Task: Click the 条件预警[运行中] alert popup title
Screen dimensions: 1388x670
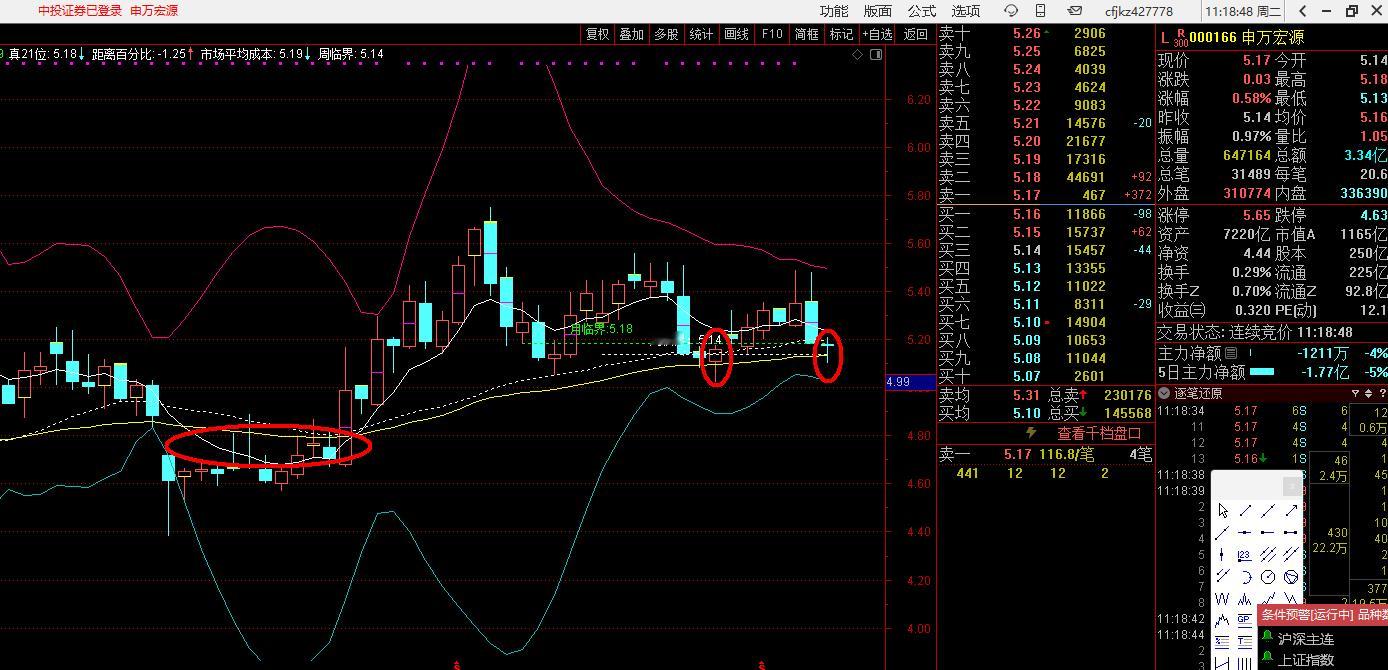Action: point(1323,615)
